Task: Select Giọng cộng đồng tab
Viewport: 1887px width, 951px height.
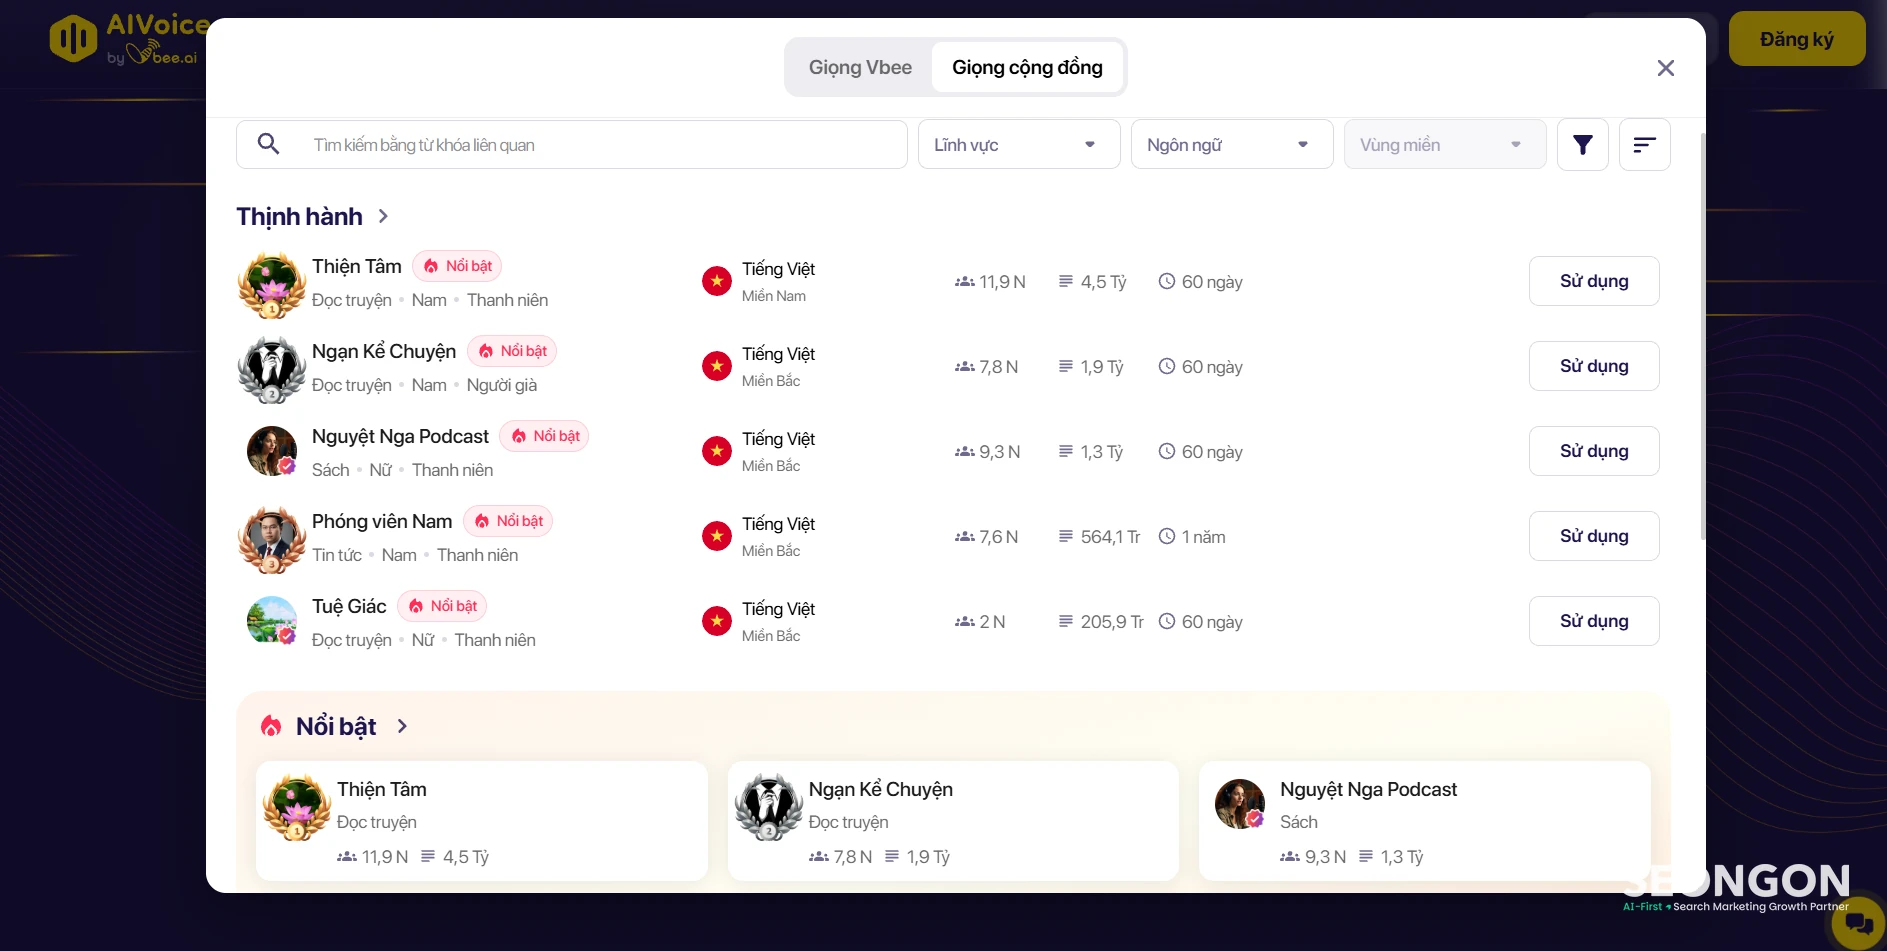Action: coord(1027,67)
